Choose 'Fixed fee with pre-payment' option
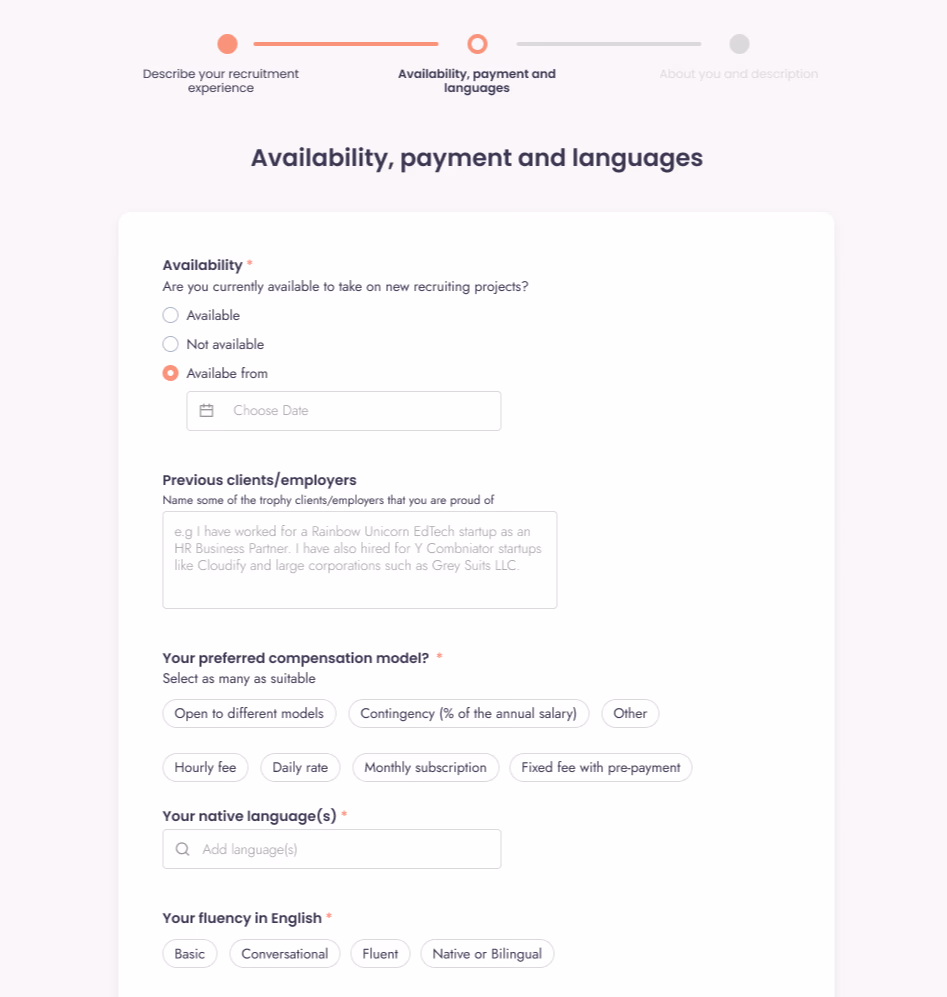Image resolution: width=947 pixels, height=997 pixels. click(600, 767)
